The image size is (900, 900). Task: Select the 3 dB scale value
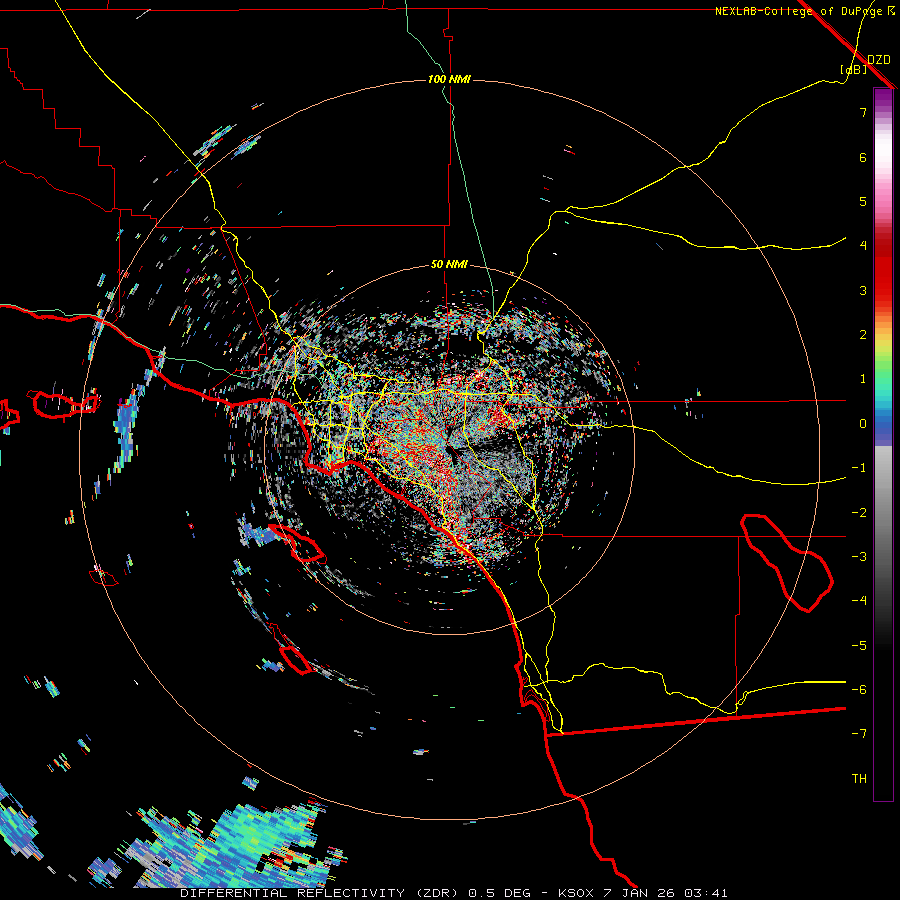863,290
